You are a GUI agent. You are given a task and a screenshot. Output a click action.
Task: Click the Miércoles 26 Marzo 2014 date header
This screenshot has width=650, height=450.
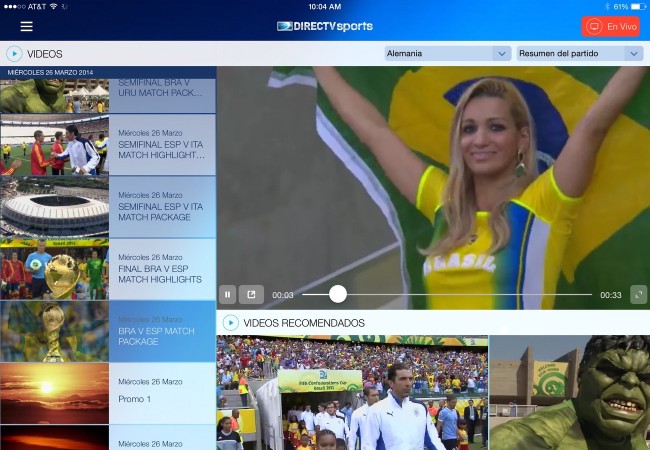(x=50, y=73)
